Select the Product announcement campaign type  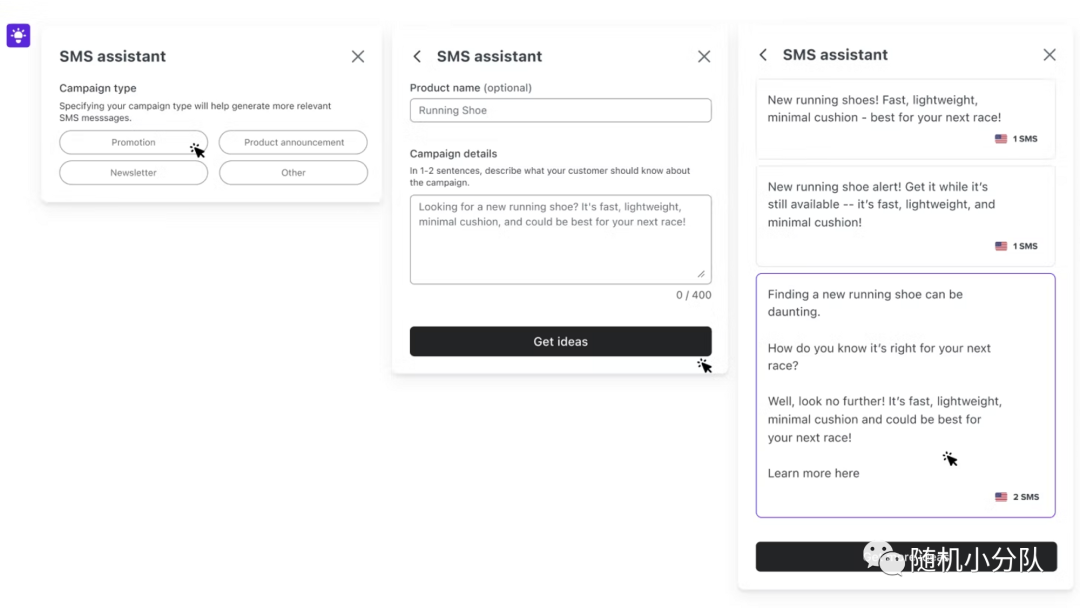point(293,143)
